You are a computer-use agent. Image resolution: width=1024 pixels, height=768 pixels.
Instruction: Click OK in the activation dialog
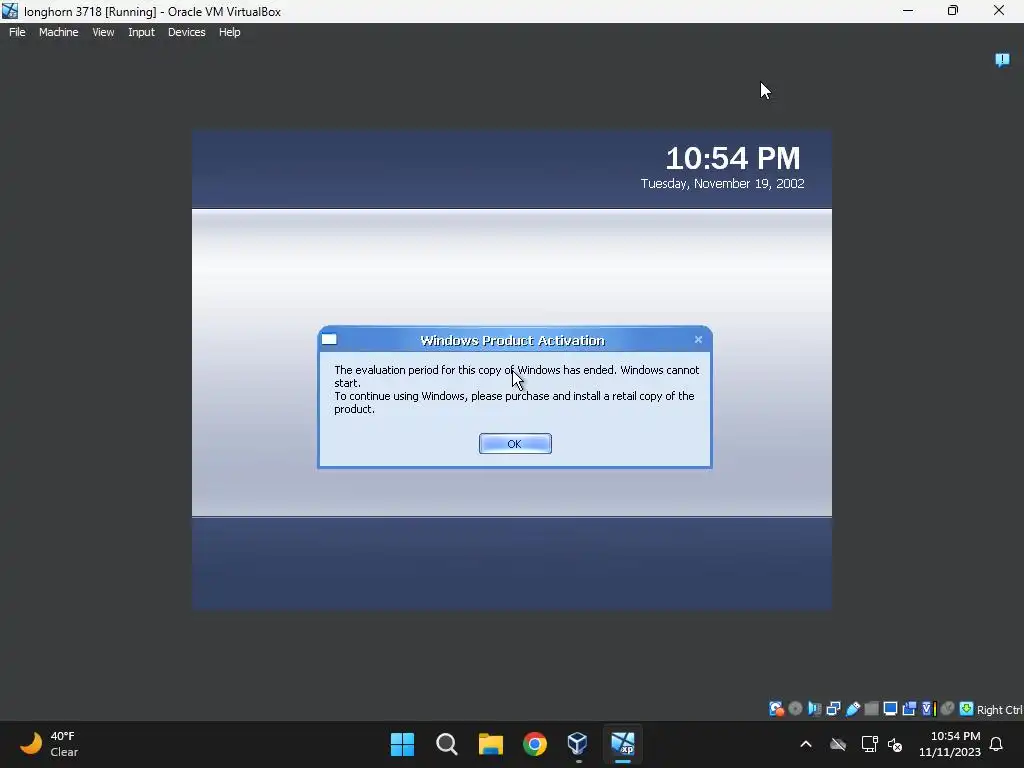515,443
